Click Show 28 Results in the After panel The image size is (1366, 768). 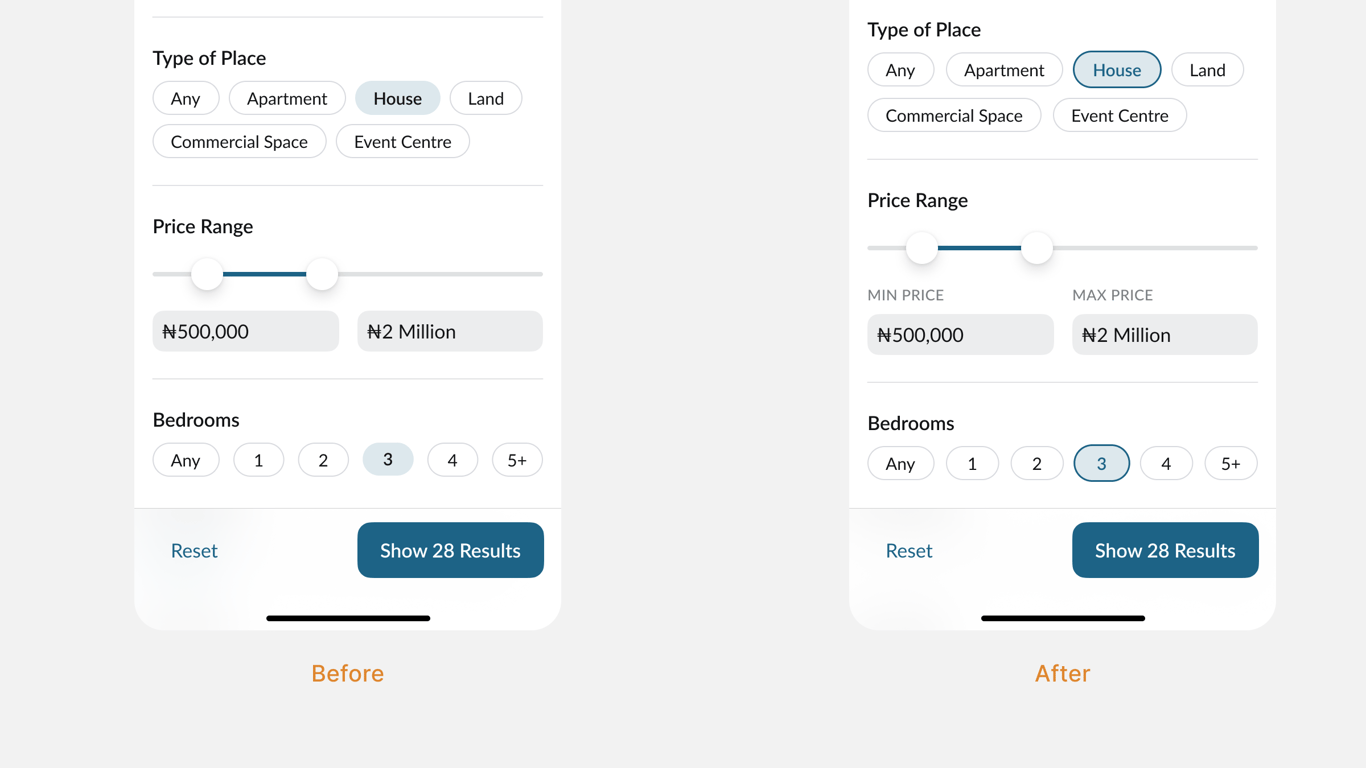1165,550
